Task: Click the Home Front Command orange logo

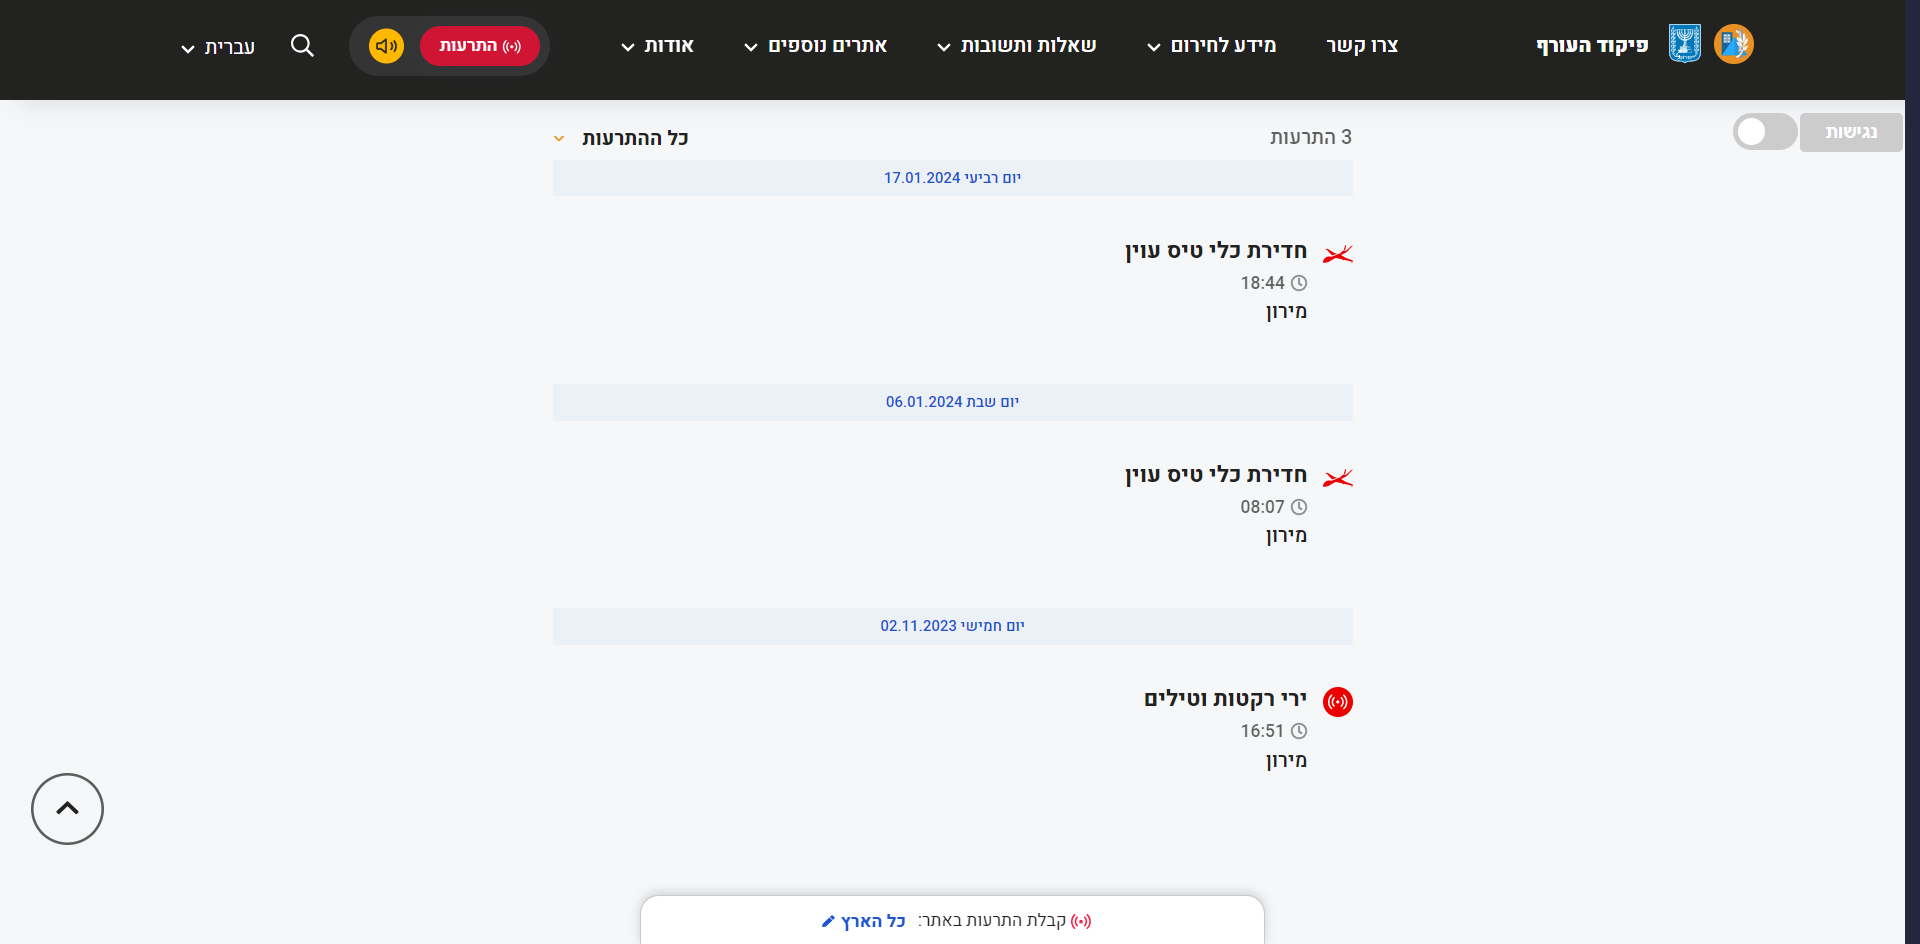Action: (1733, 44)
